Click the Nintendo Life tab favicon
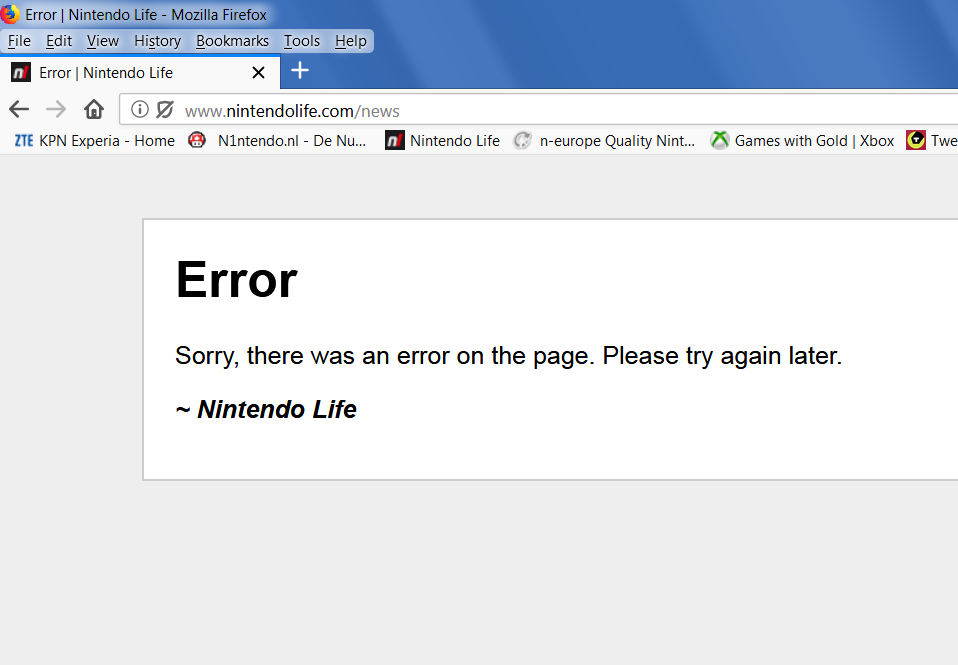 [21, 73]
